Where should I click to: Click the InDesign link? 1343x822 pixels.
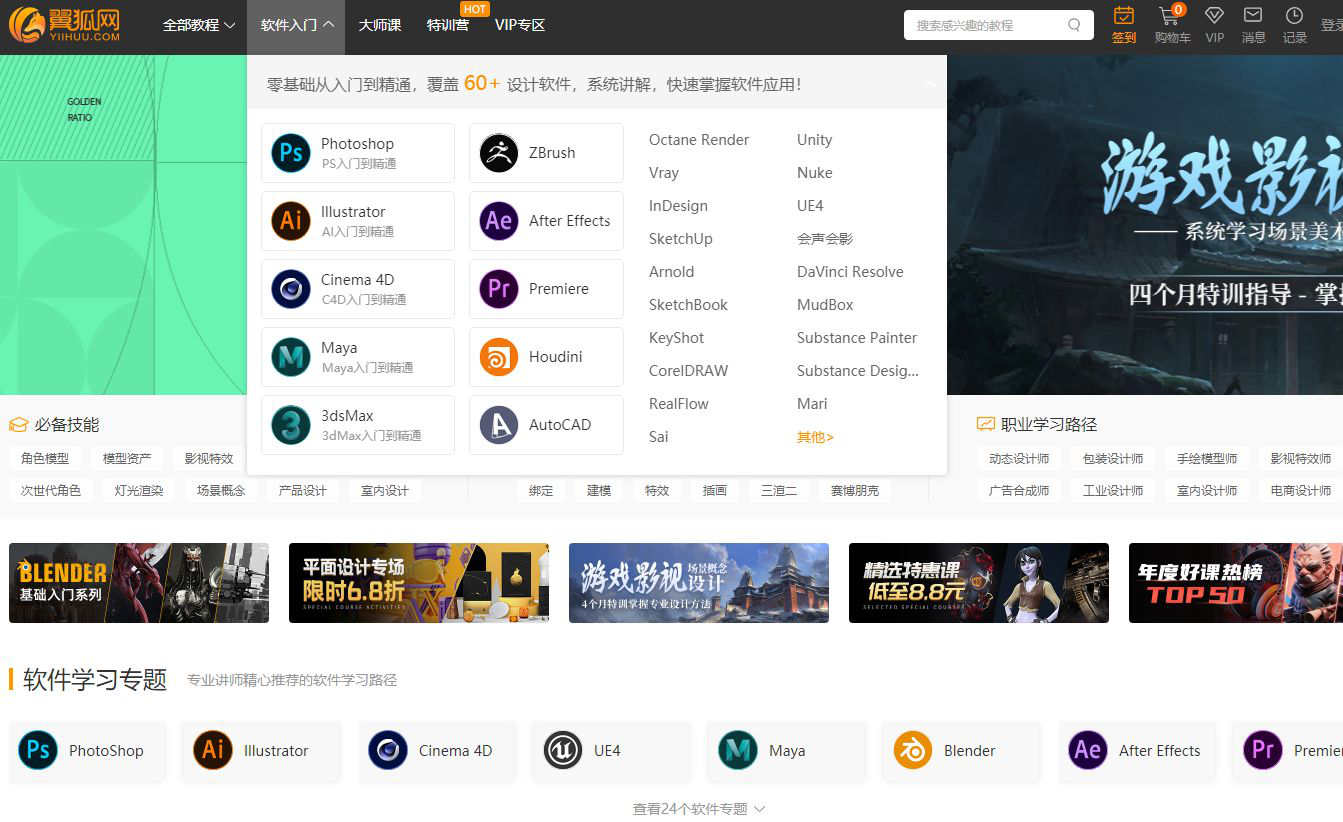point(678,206)
